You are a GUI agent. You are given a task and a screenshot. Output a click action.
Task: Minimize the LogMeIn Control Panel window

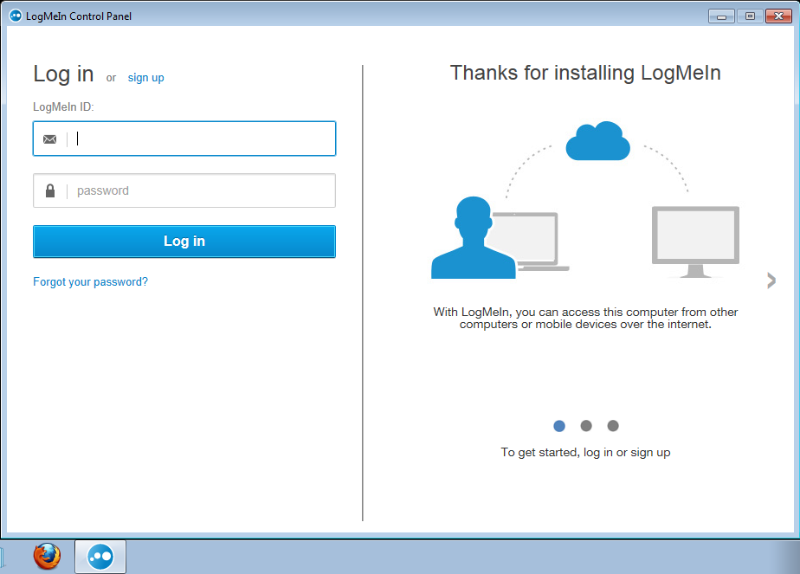coord(720,16)
